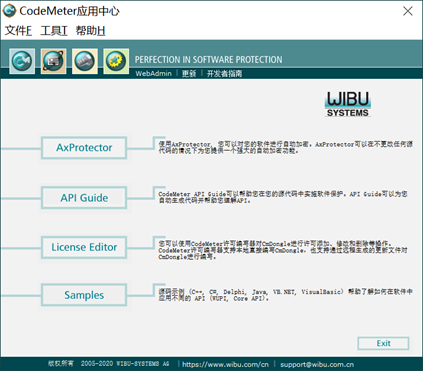Click the gear settings toolbar icon
423x371 pixels.
(x=116, y=61)
